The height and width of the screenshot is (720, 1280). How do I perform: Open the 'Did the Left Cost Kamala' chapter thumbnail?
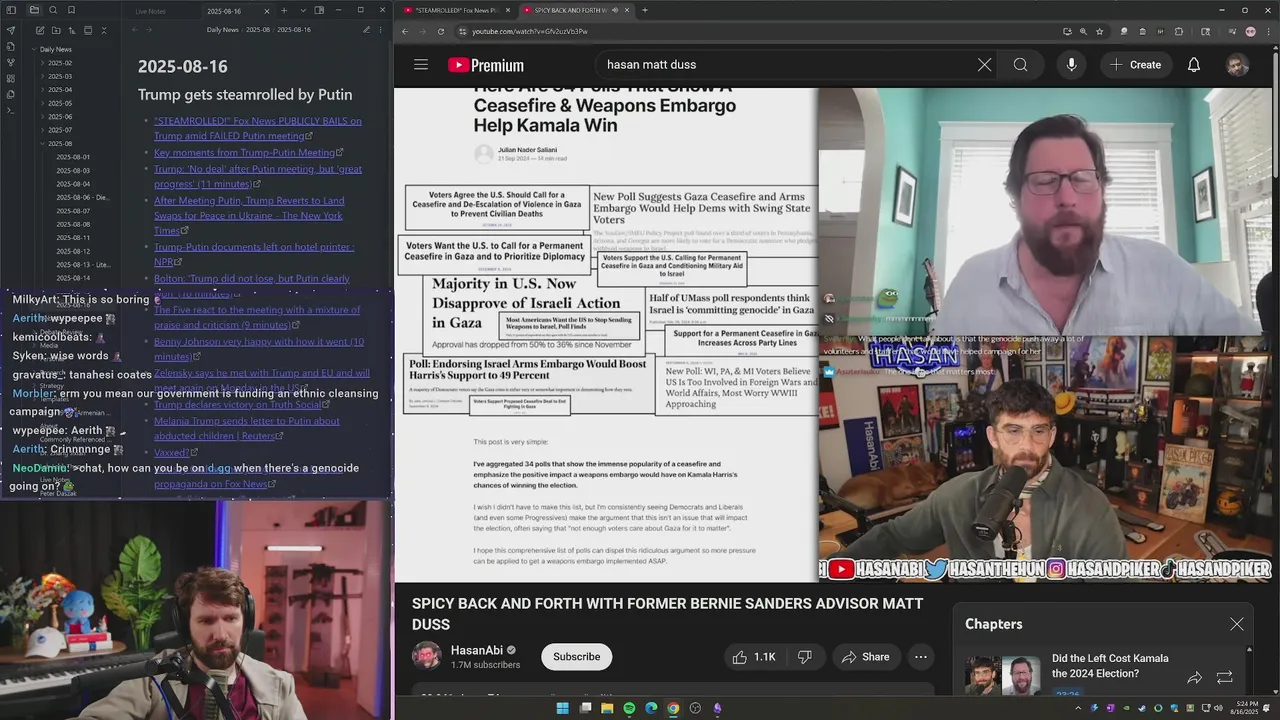click(1003, 676)
